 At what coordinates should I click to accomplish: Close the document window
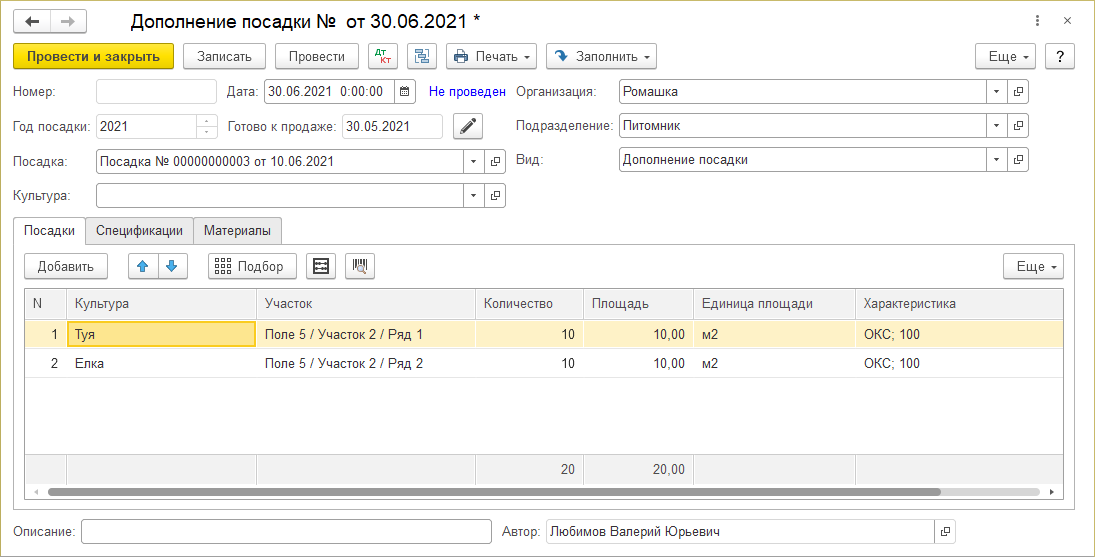coord(1068,22)
